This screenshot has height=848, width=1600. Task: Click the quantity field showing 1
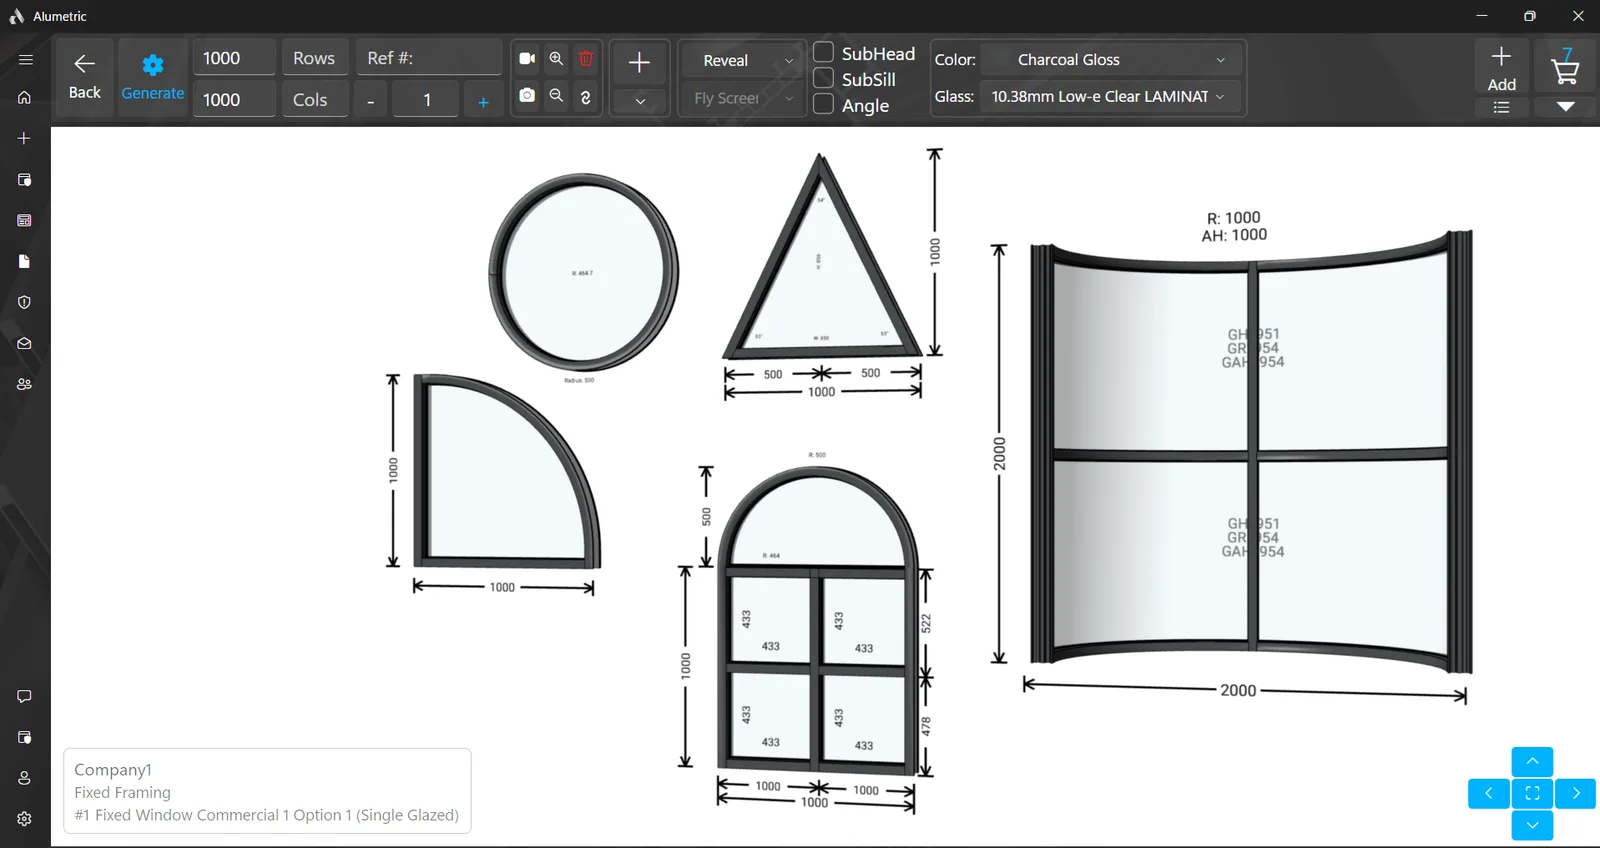pyautogui.click(x=427, y=100)
